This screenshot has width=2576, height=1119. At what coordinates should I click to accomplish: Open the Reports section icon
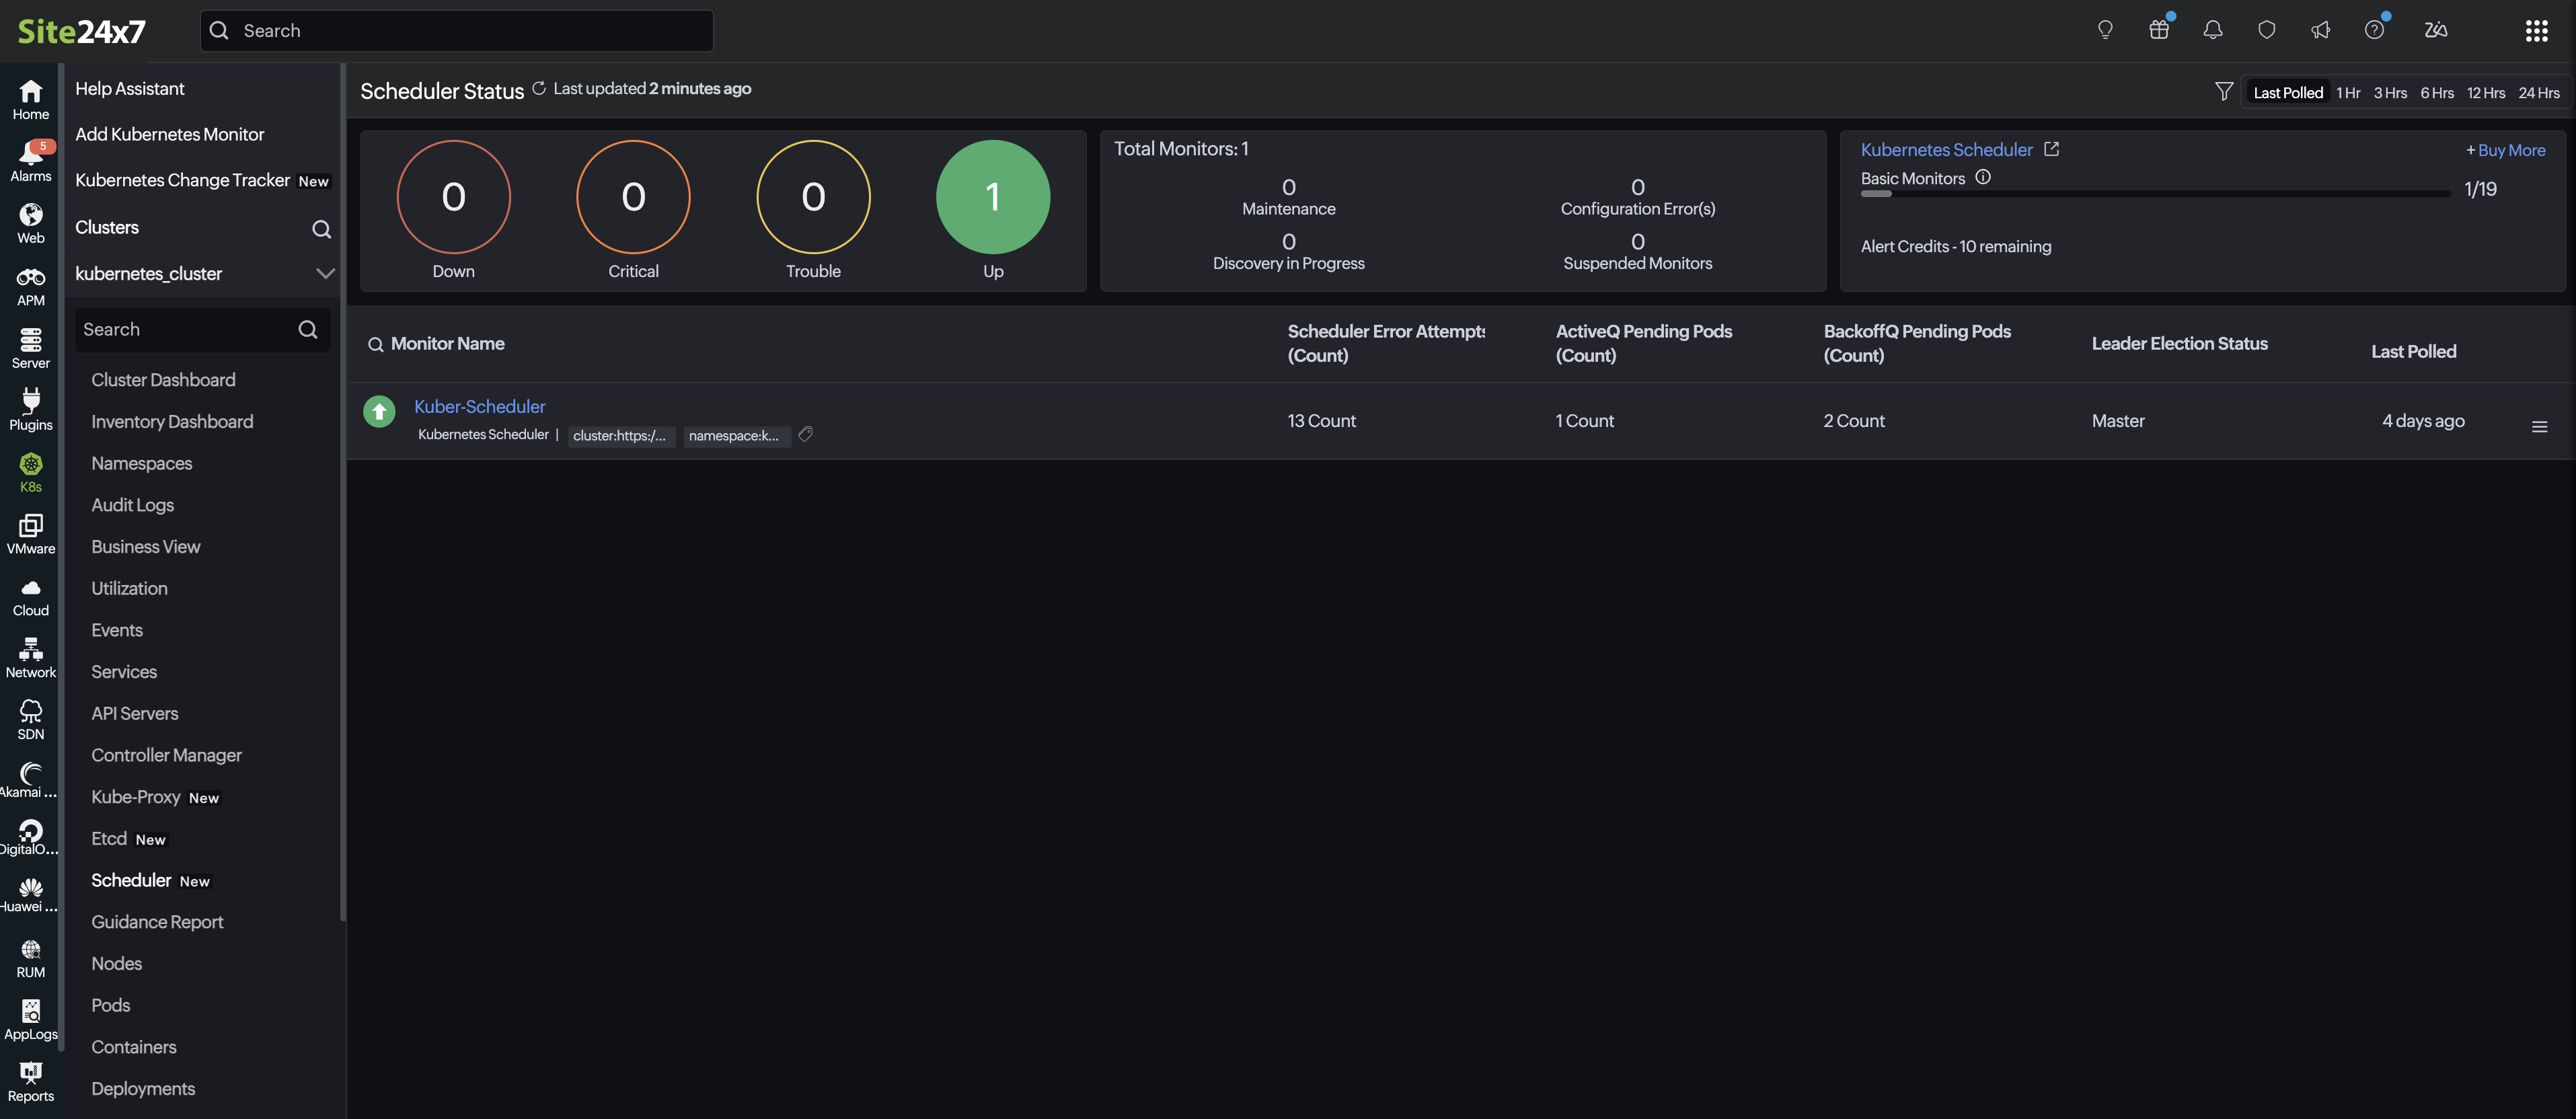click(30, 1082)
